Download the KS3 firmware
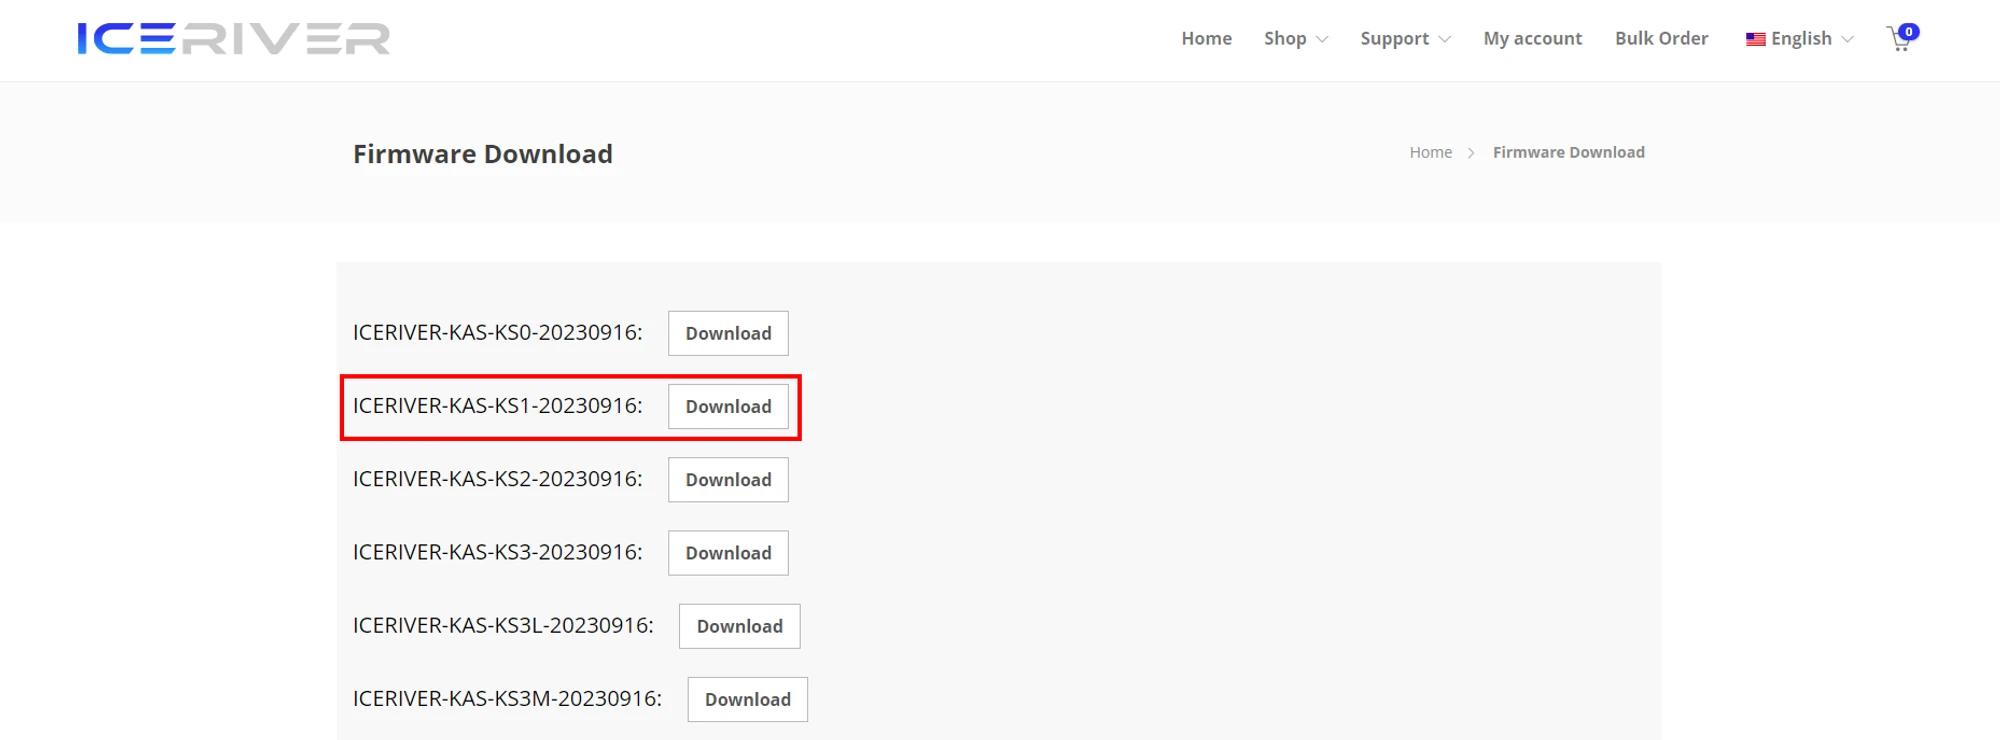Image resolution: width=2000 pixels, height=740 pixels. [728, 553]
